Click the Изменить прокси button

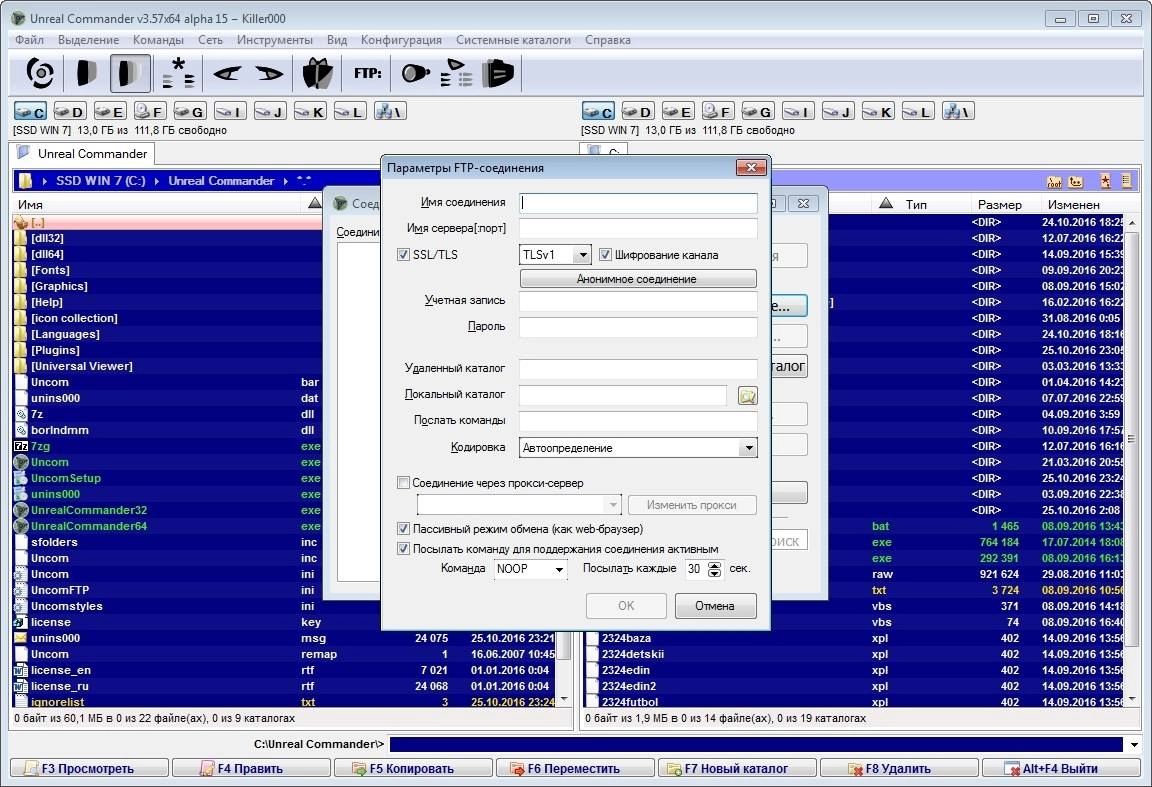[691, 505]
